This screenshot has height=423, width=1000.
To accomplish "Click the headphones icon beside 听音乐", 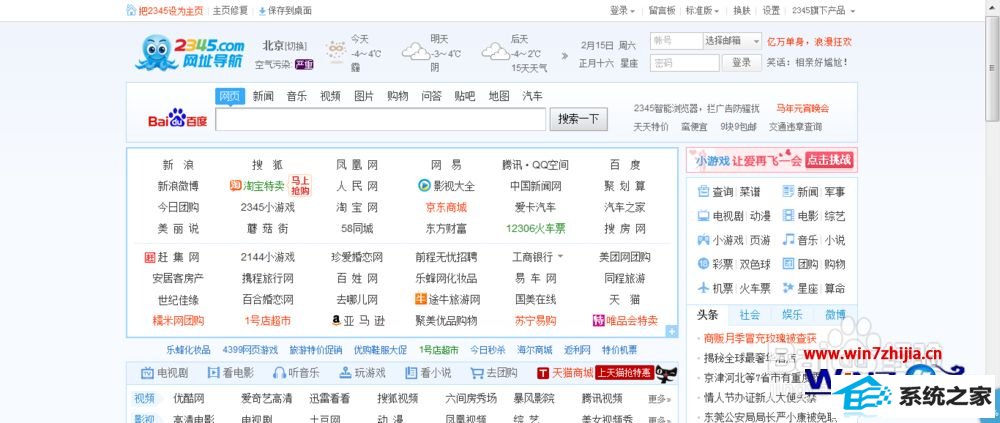I will 279,373.
